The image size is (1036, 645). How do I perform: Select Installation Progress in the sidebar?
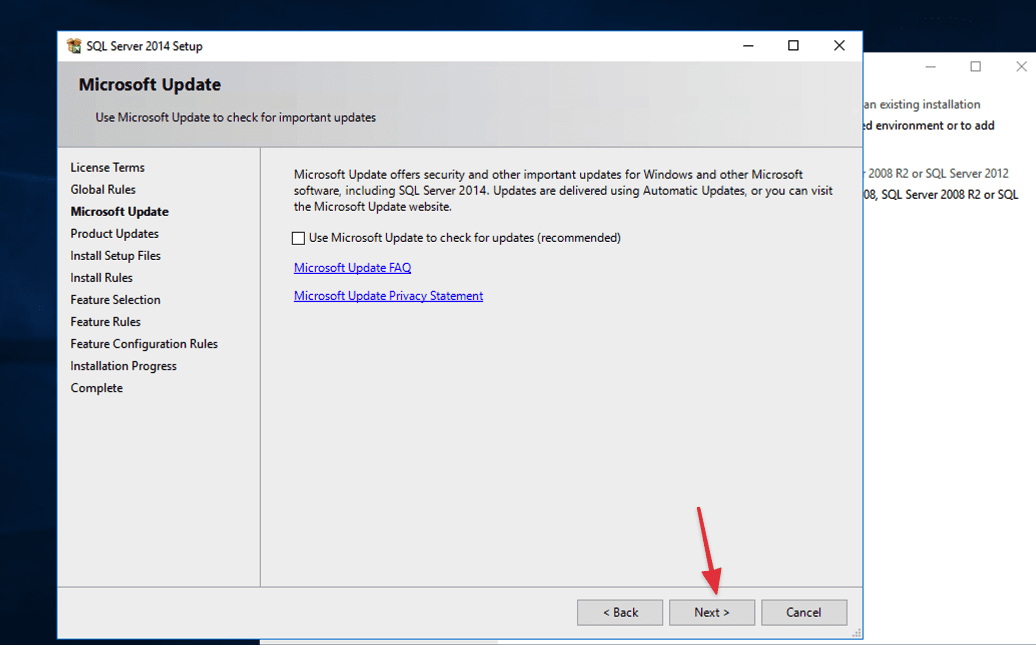(x=123, y=365)
